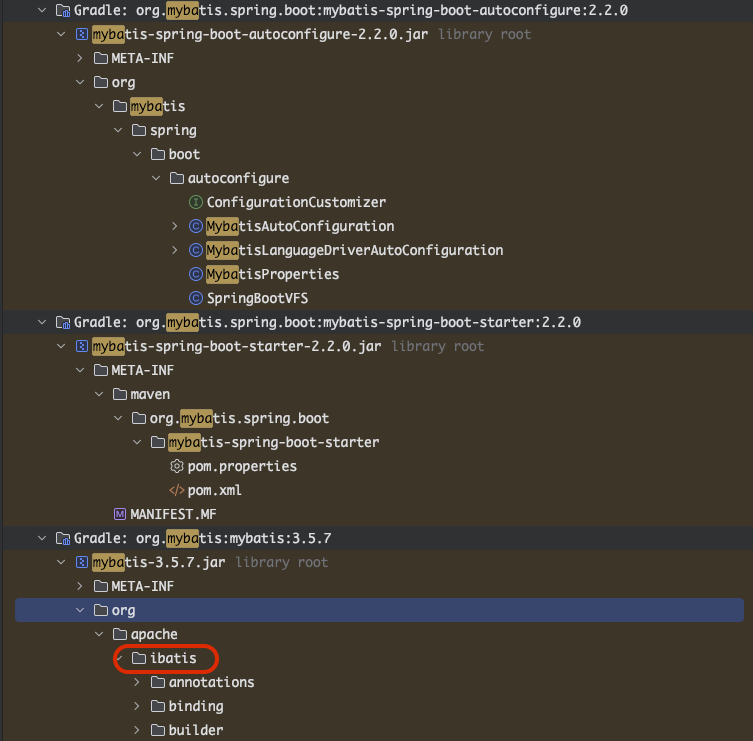Click the Gradle library icon for starter:2.2.0
753x741 pixels.
[x=63, y=323]
